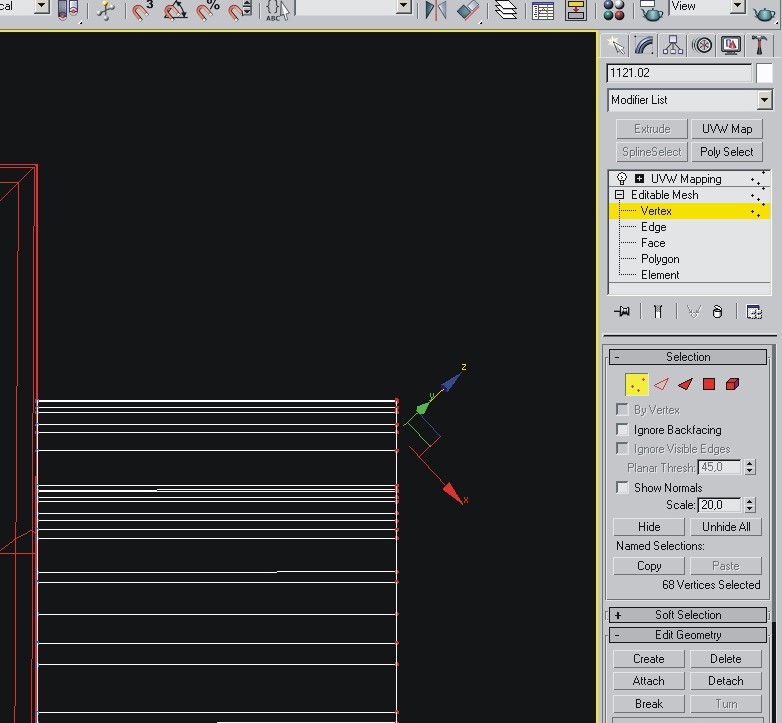Viewport: 782px width, 723px height.
Task: Click the Detach button
Action: point(726,681)
